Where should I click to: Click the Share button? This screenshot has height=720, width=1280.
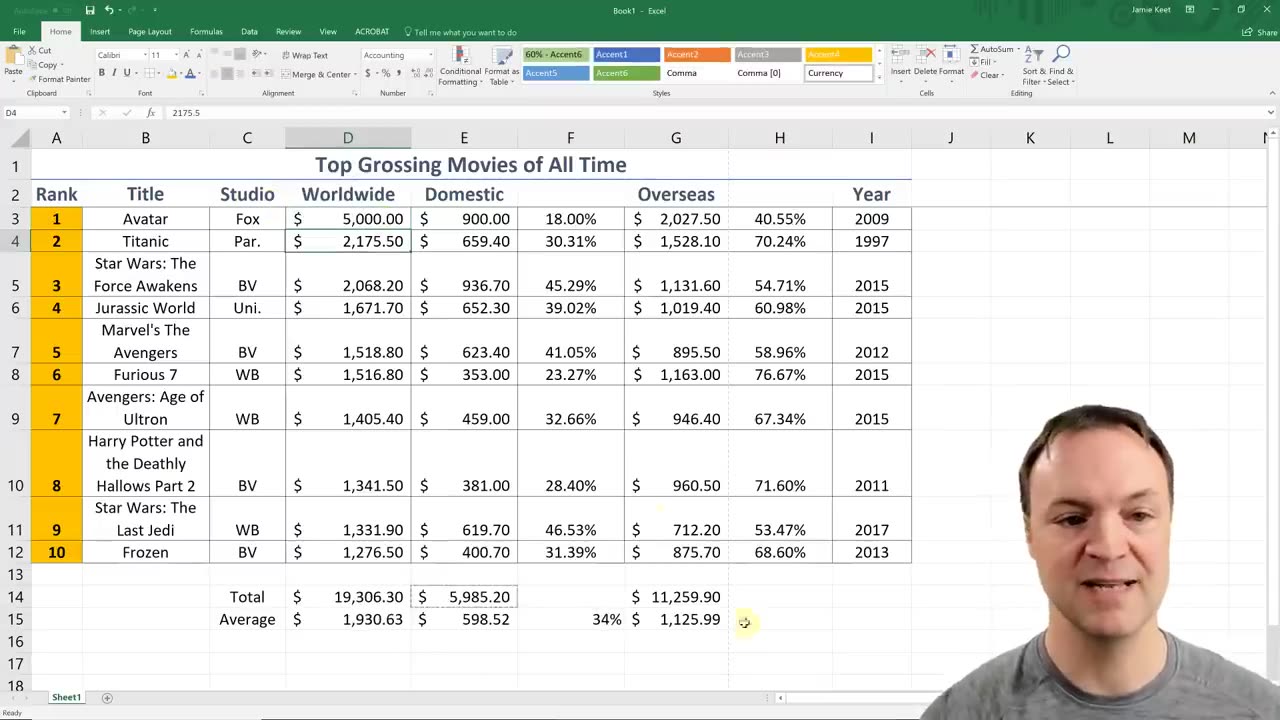coord(1259,32)
